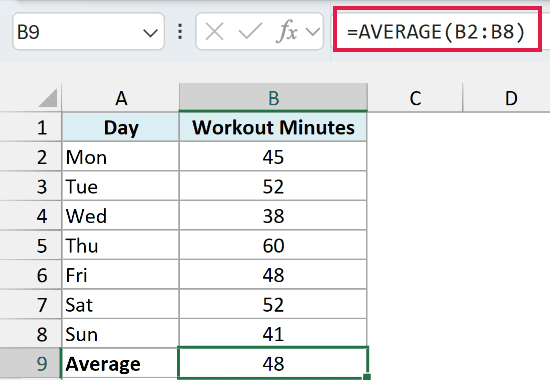Select column B header
550x380 pixels.
pos(273,98)
